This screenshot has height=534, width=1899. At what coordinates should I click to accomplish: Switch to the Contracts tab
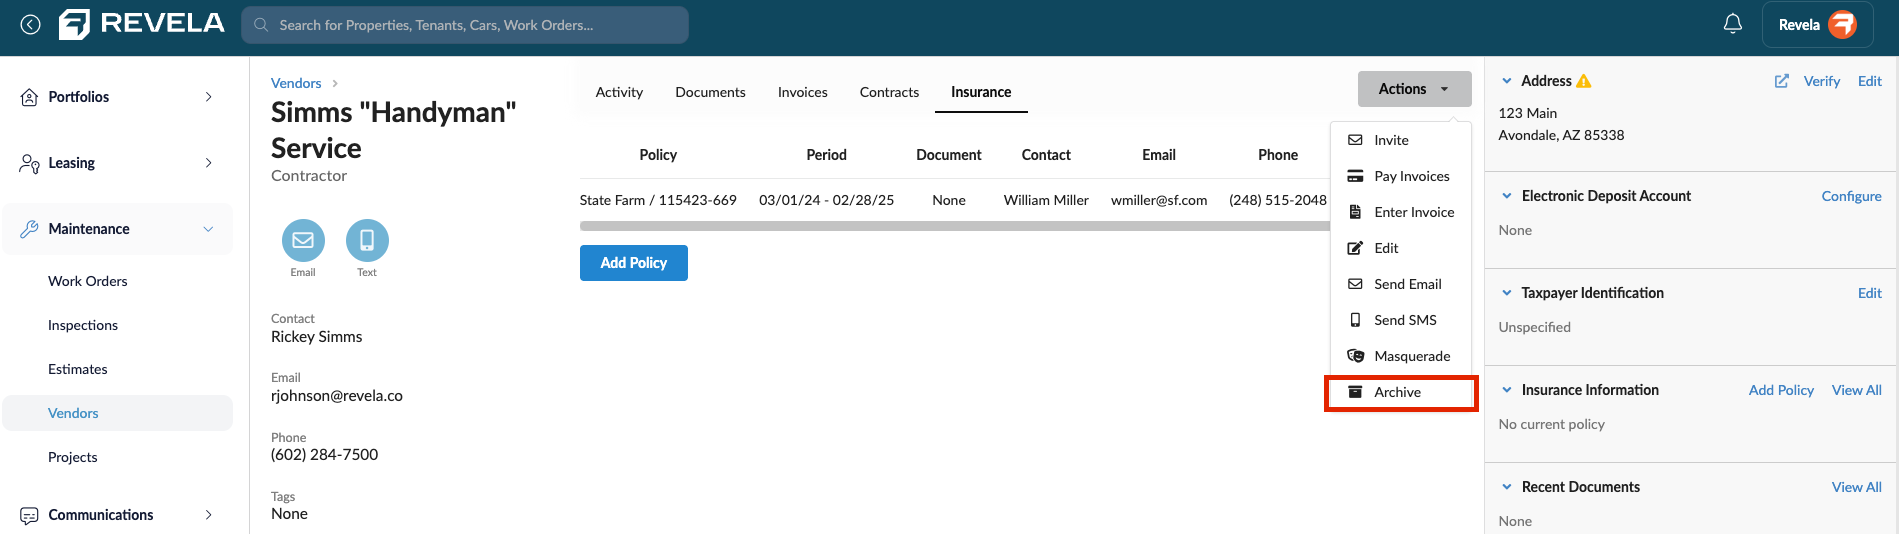pos(889,92)
